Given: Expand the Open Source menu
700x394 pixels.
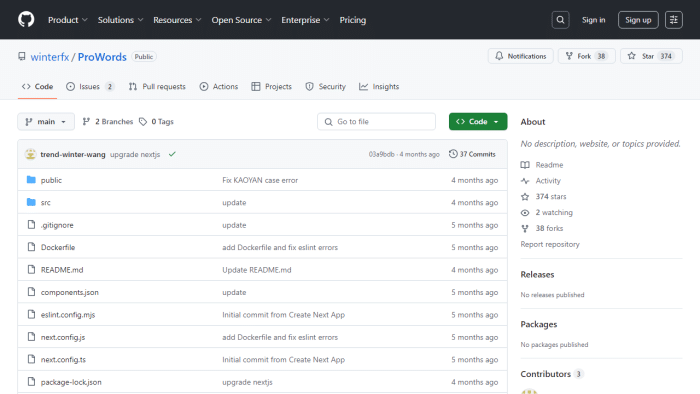Looking at the screenshot, I should point(242,20).
